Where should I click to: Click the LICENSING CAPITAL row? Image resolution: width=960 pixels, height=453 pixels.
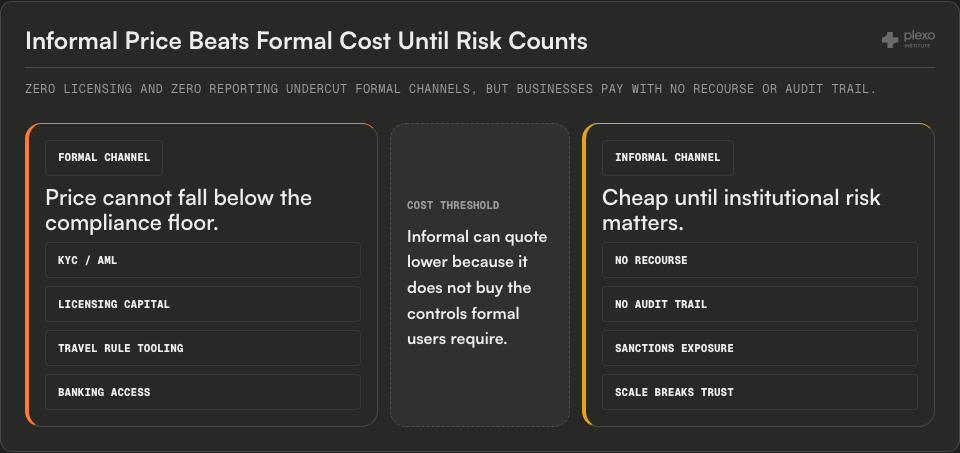(203, 304)
